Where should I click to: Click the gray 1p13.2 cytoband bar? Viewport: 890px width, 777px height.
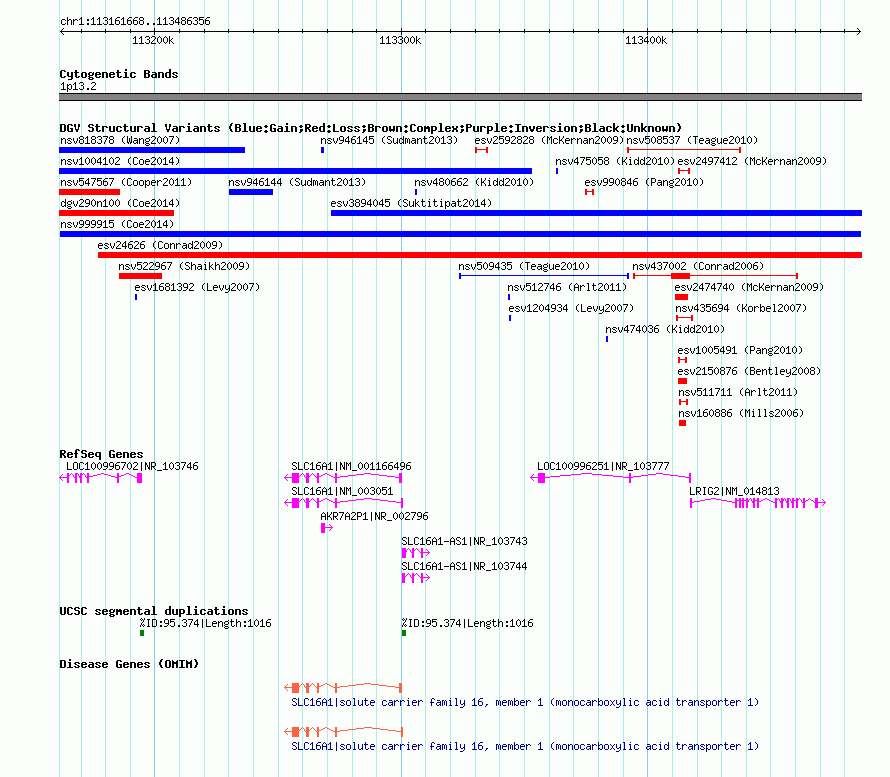point(460,97)
